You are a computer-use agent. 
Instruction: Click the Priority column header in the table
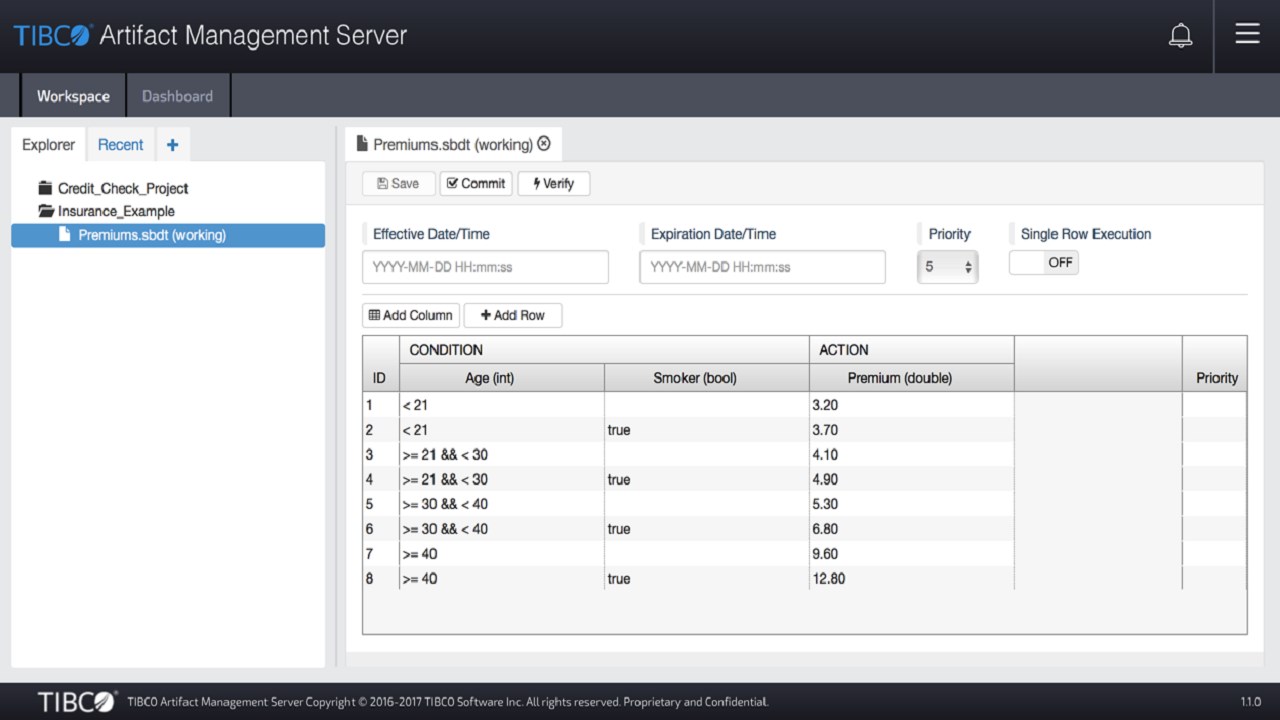(1215, 378)
